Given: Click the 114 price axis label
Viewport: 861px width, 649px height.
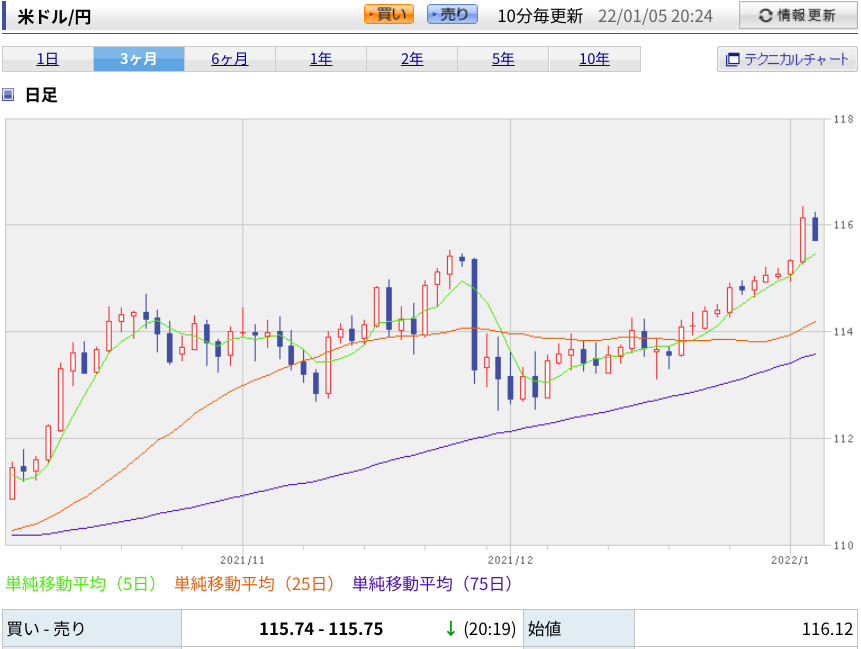Looking at the screenshot, I should point(843,332).
